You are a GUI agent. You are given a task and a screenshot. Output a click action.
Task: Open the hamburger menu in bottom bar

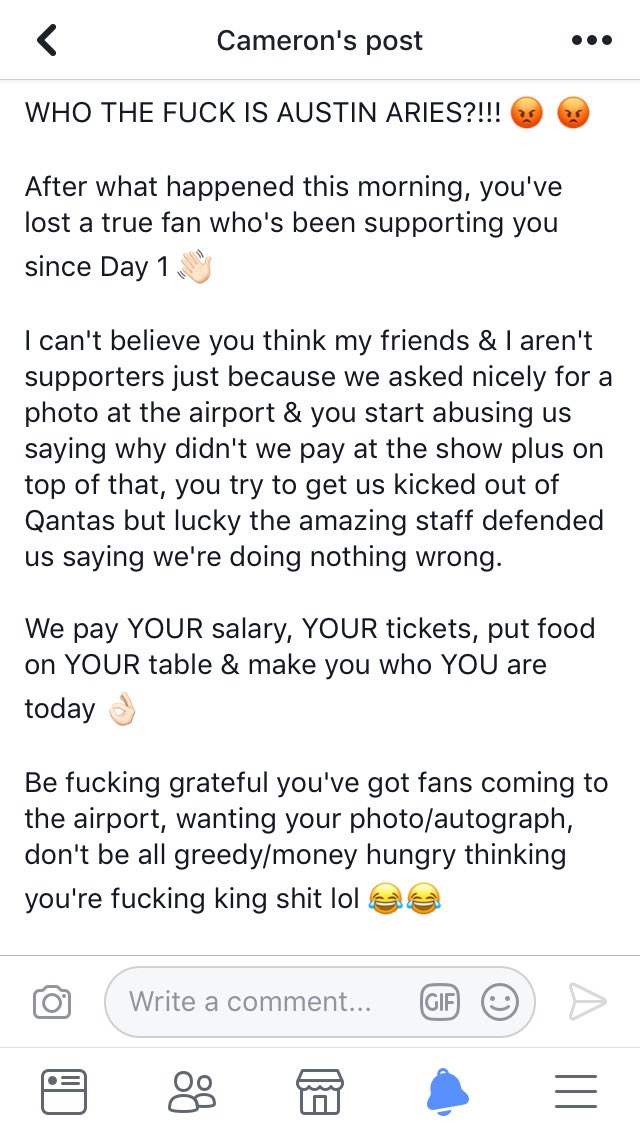coord(575,1091)
